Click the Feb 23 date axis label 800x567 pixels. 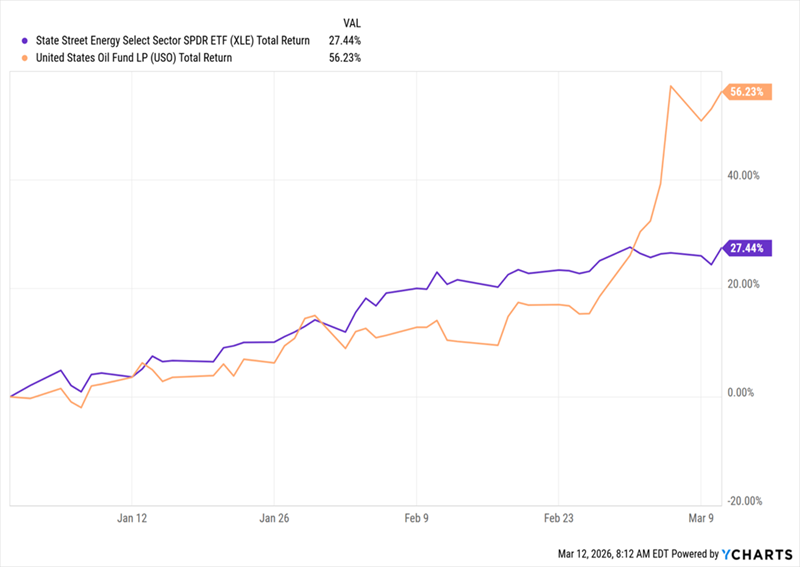coord(558,518)
